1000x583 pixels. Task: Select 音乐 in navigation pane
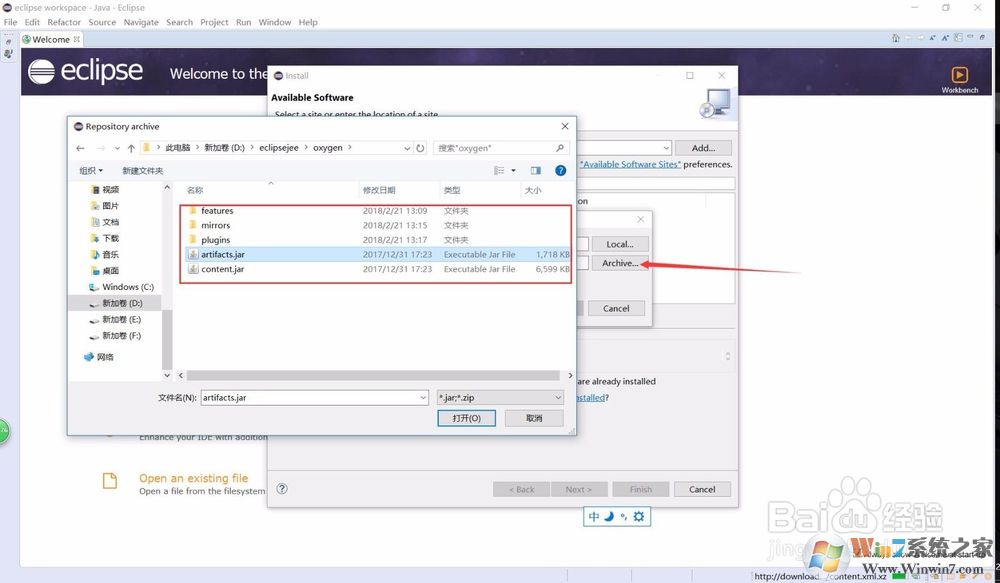[x=110, y=254]
